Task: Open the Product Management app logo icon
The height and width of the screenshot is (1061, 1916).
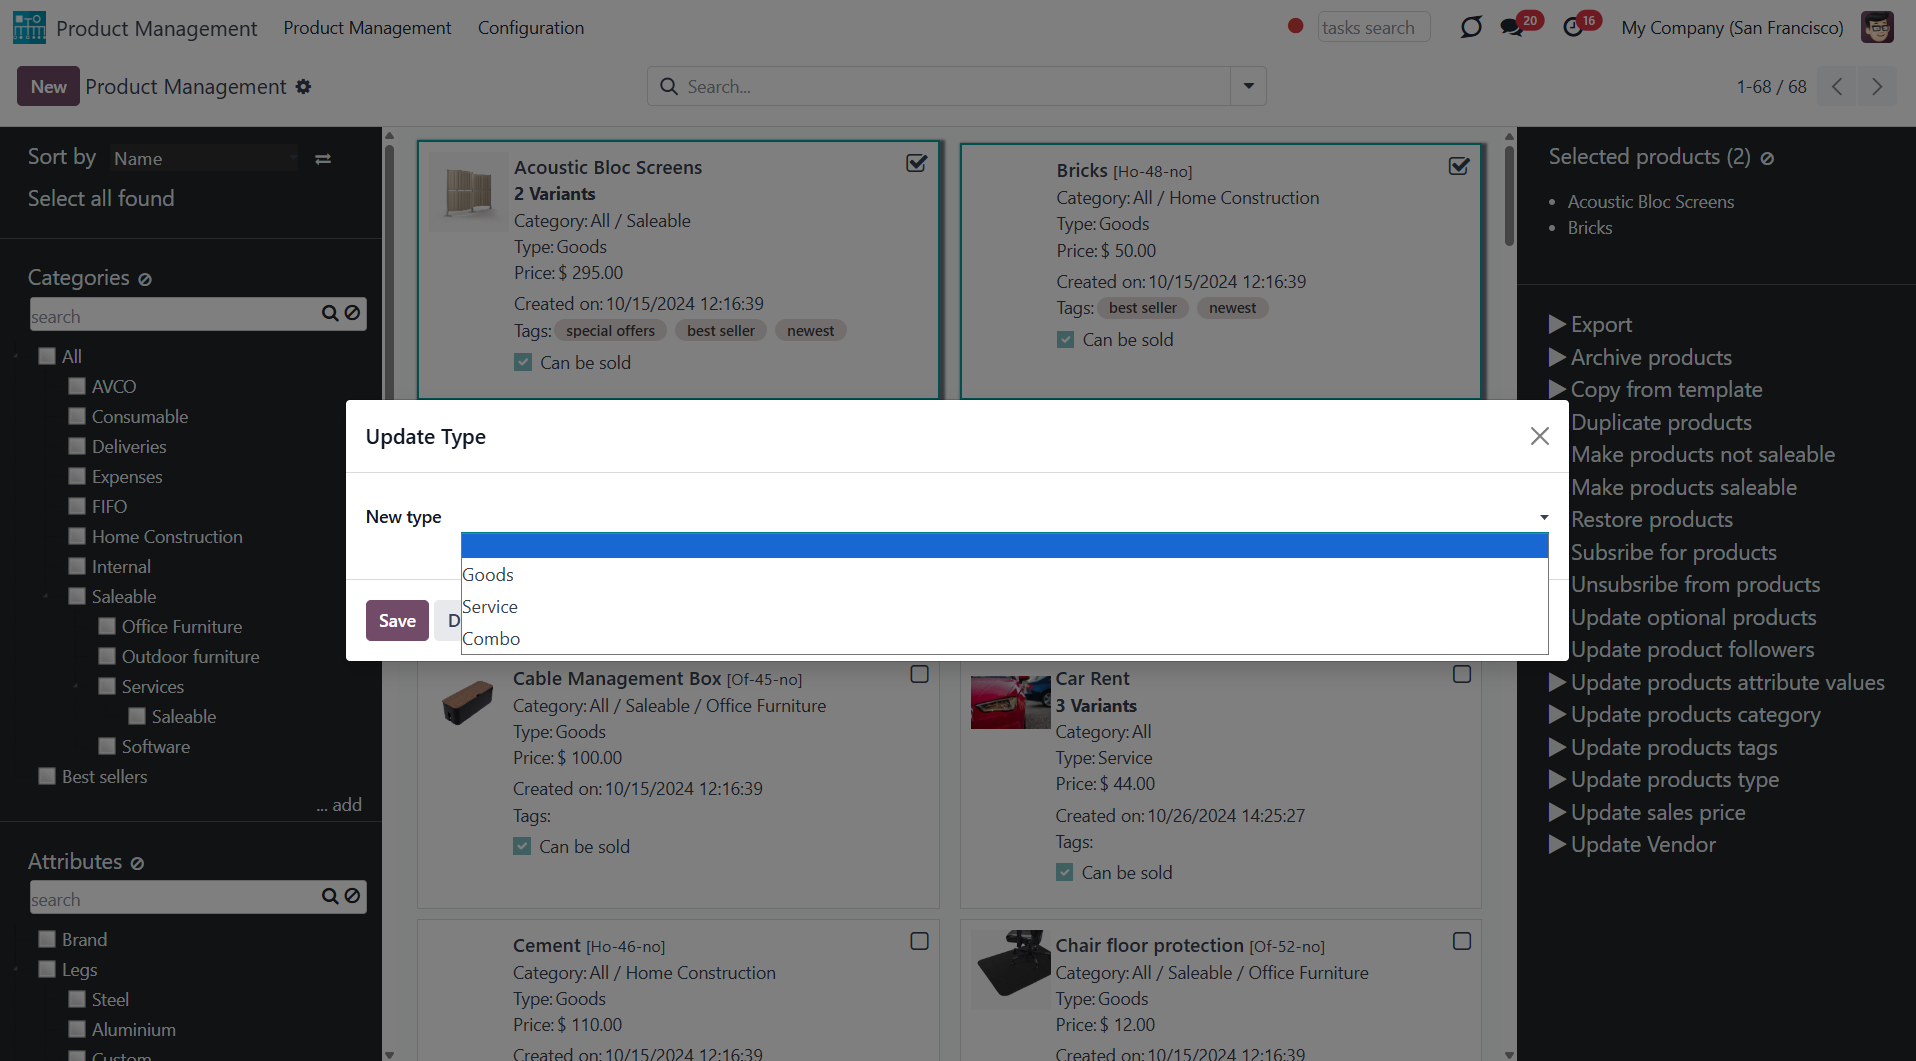Action: (29, 28)
